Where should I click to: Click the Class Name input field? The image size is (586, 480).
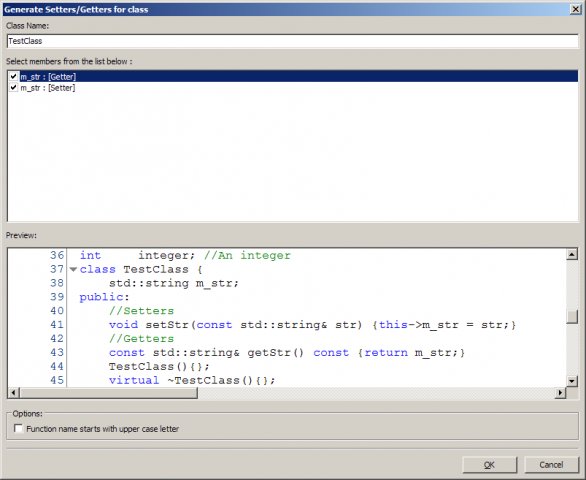tap(293, 41)
